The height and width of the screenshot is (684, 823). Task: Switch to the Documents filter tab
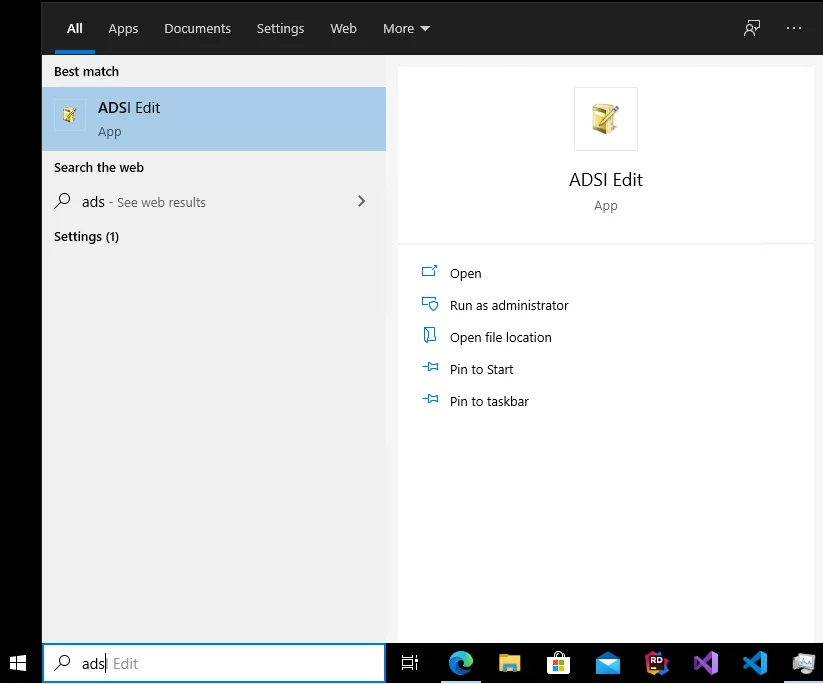(x=197, y=28)
